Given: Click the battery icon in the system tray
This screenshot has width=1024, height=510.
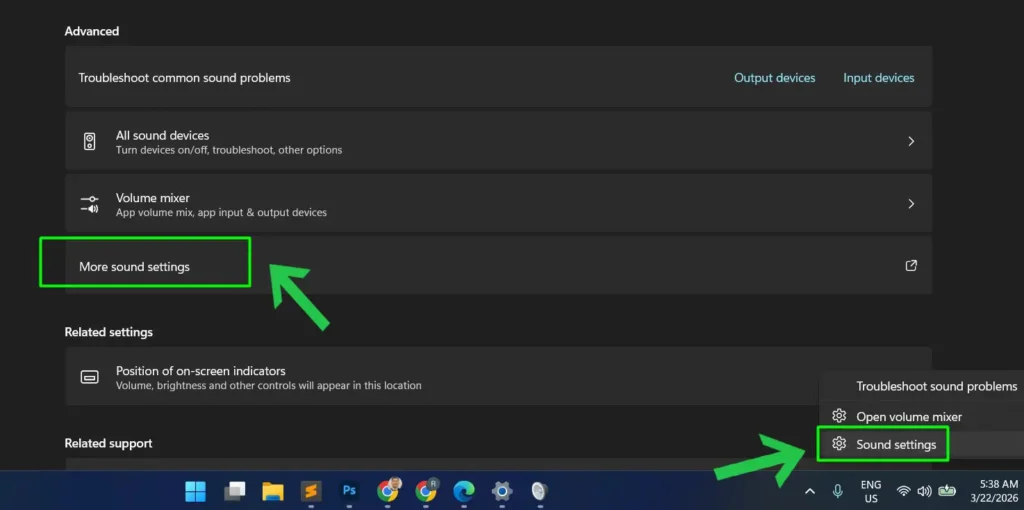Looking at the screenshot, I should 947,490.
